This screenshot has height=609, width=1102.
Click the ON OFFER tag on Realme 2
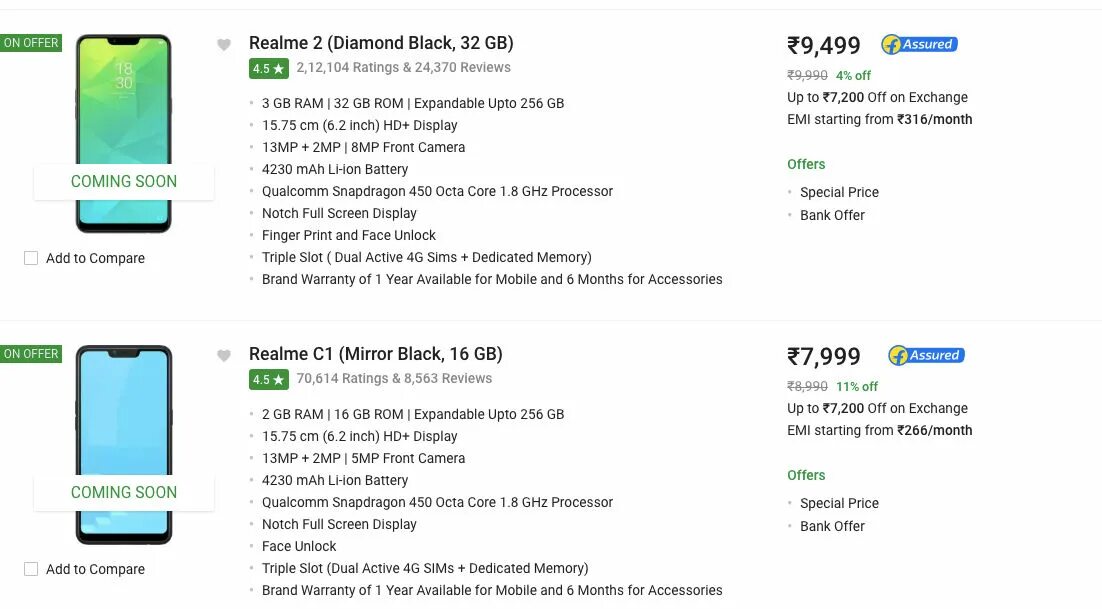31,43
